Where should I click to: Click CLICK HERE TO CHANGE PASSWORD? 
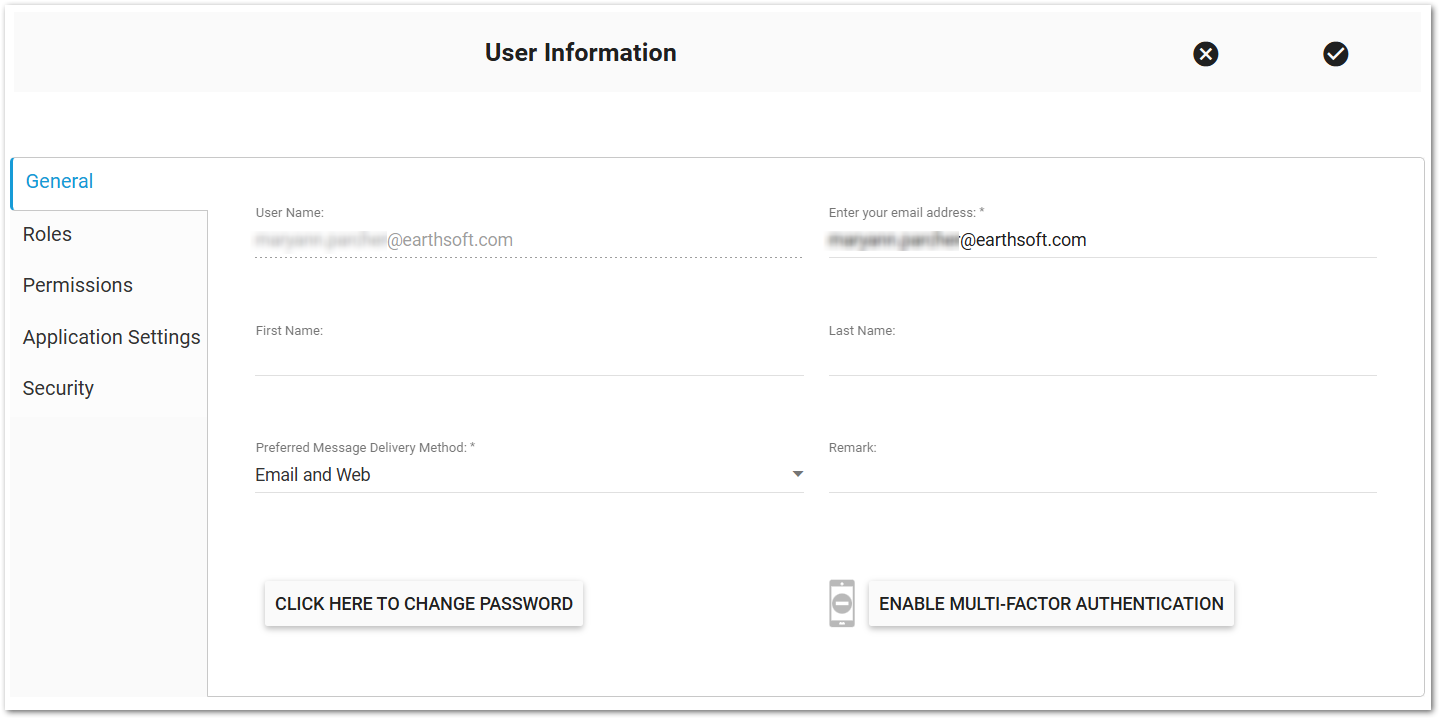point(423,603)
